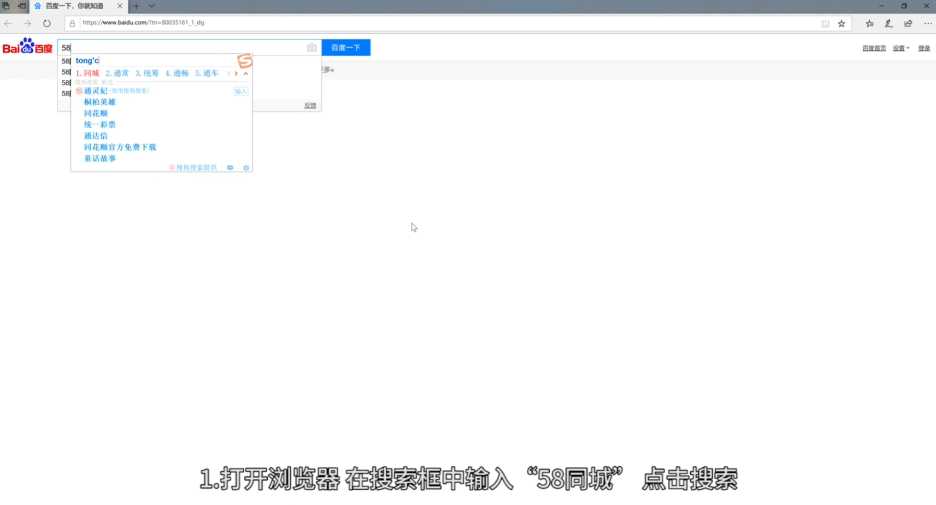Close the Baidu tab with X
936x505 pixels.
click(x=119, y=6)
